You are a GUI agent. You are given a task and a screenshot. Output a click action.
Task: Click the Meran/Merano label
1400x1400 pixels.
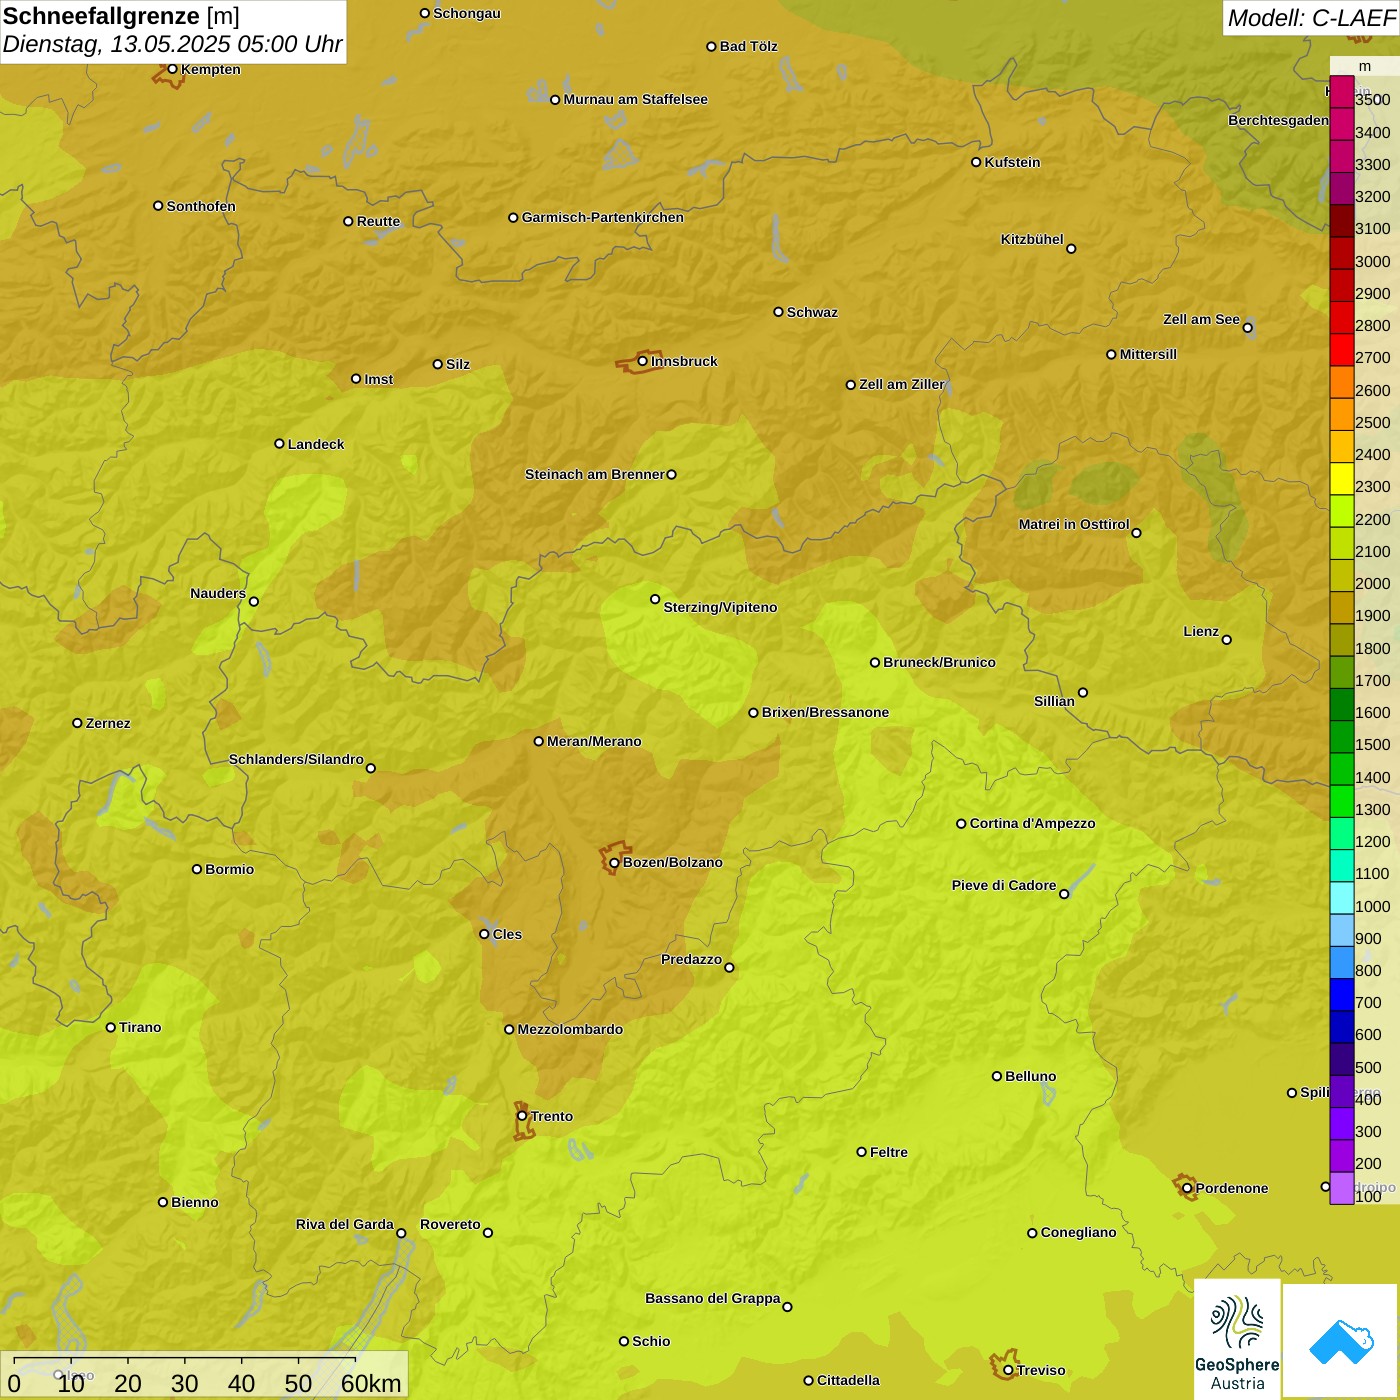coord(594,741)
